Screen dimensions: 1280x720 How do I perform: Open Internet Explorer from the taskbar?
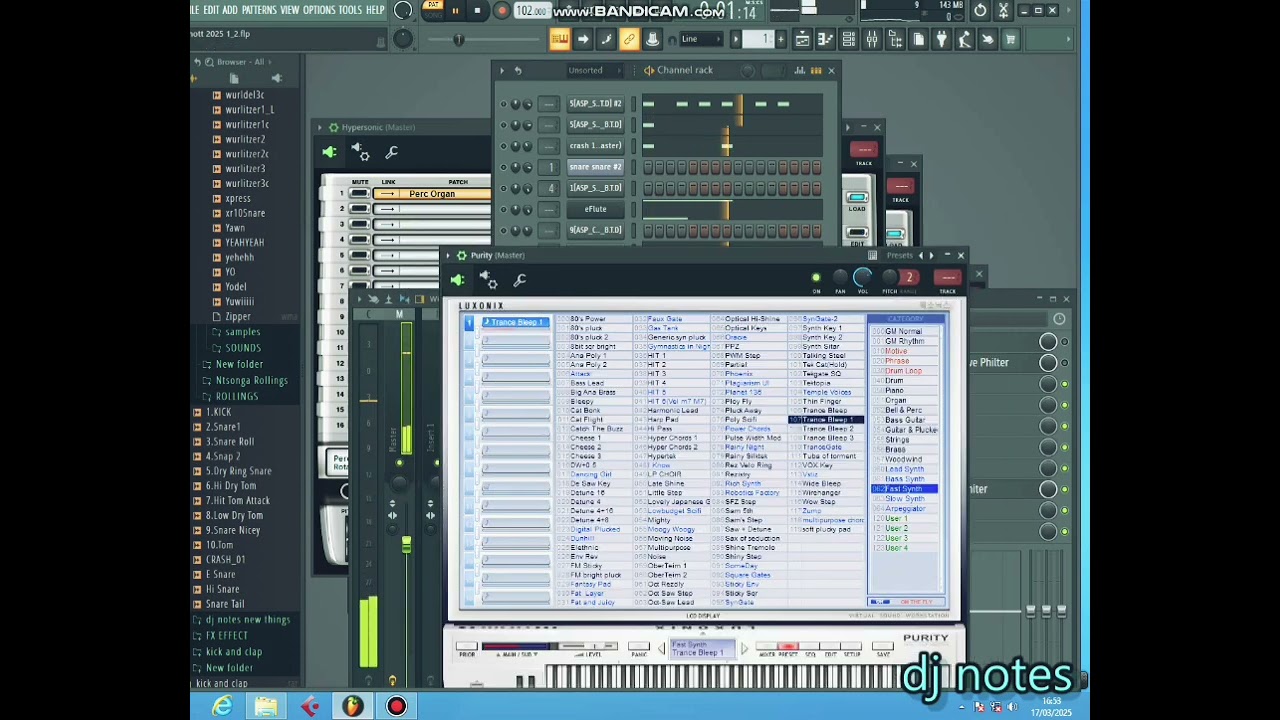coord(222,707)
